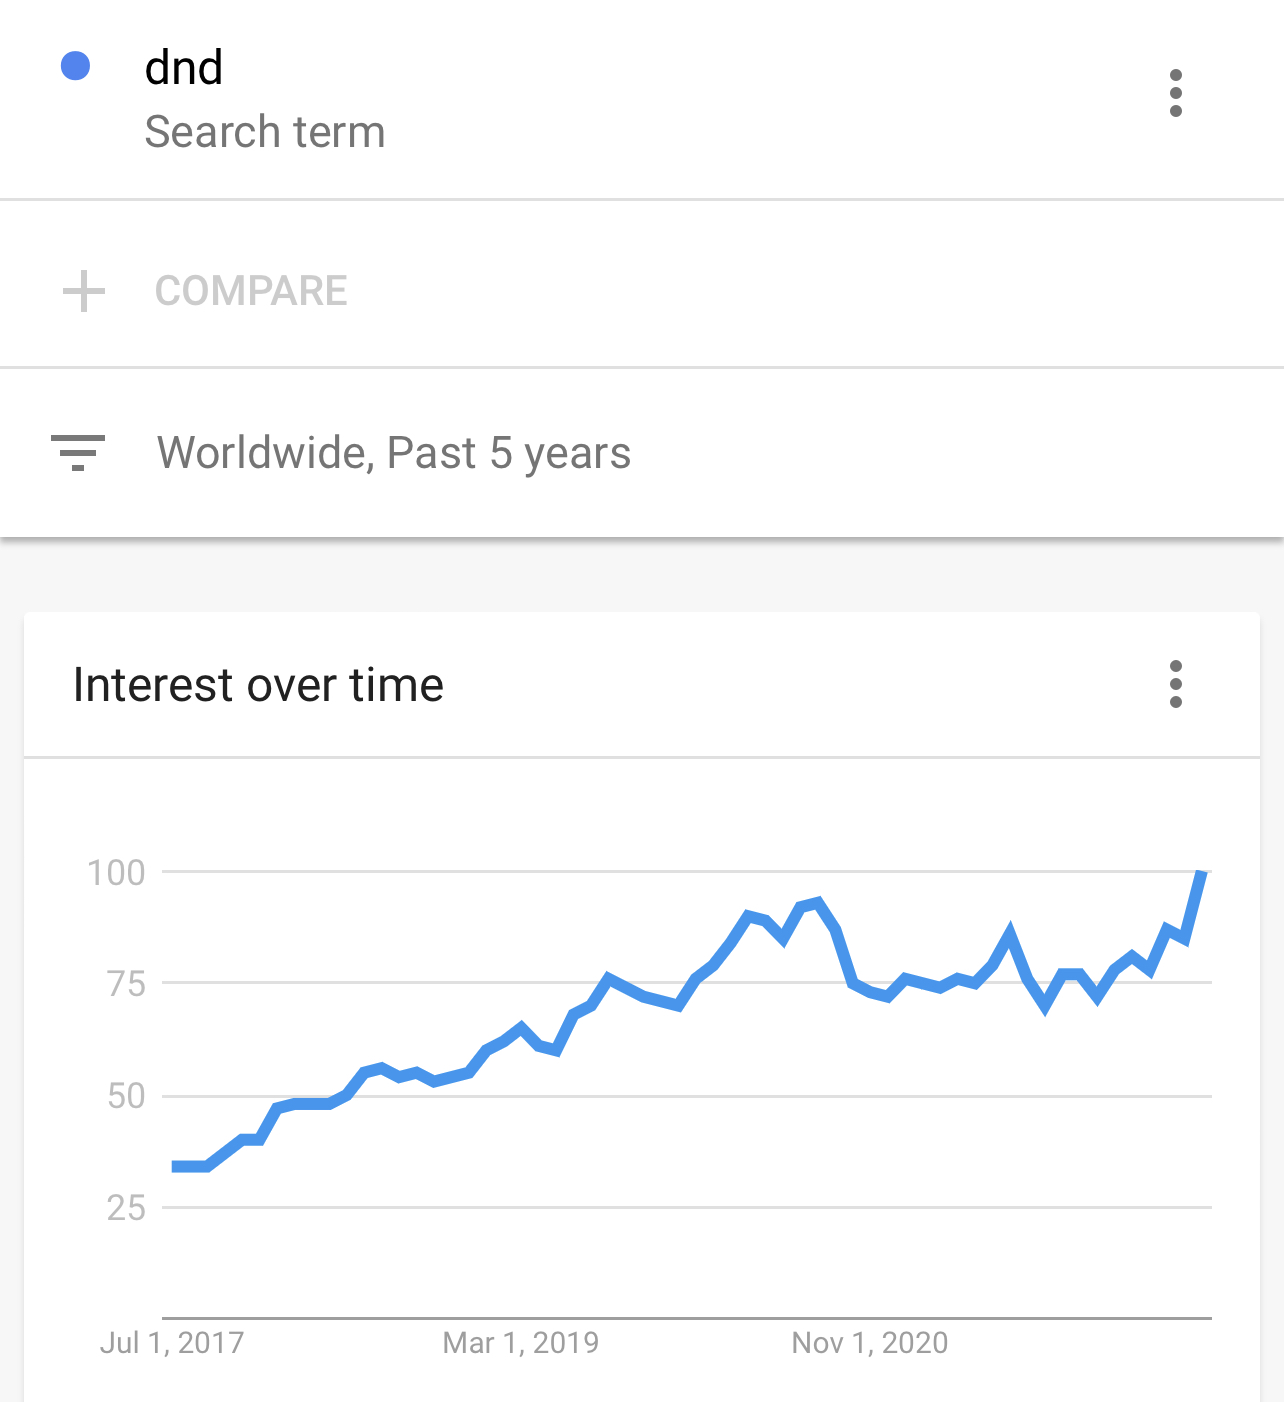Viewport: 1284px width, 1402px height.
Task: Click the line's starting point at Jul 2017
Action: tap(176, 1166)
